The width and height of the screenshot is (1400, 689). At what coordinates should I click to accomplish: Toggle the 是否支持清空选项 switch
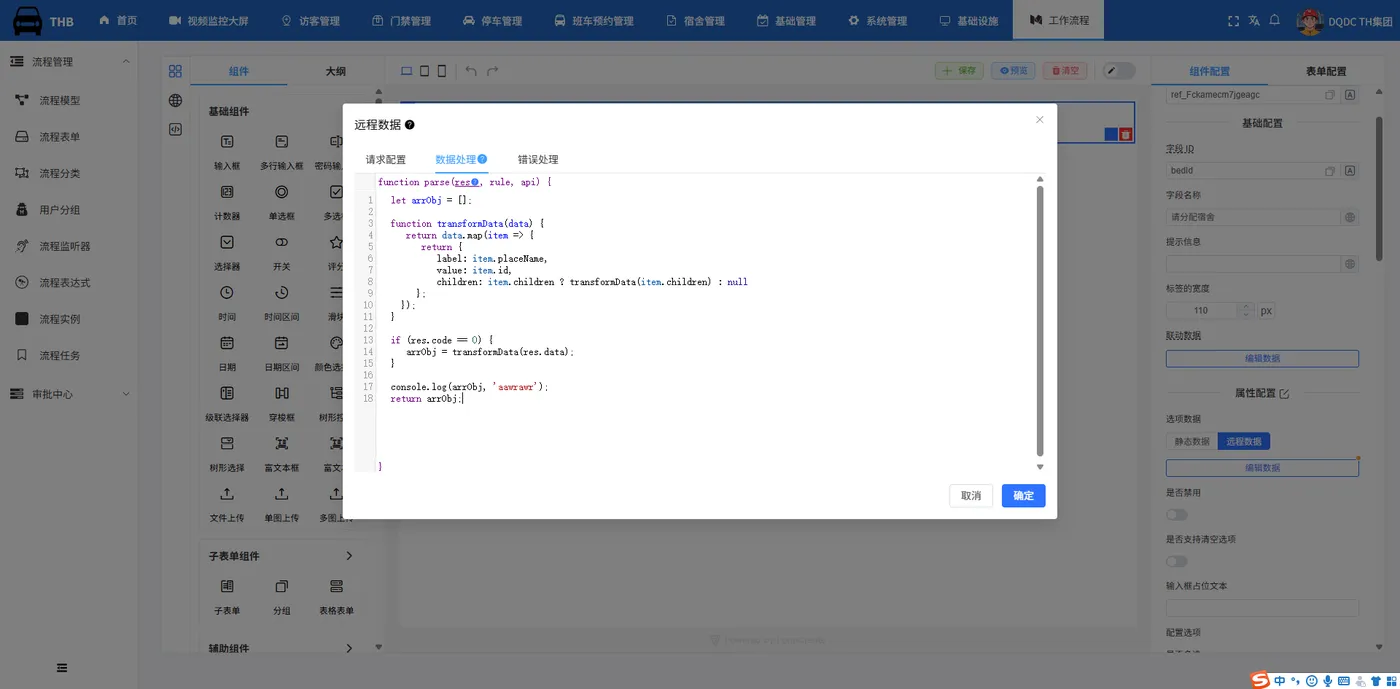(x=1177, y=561)
